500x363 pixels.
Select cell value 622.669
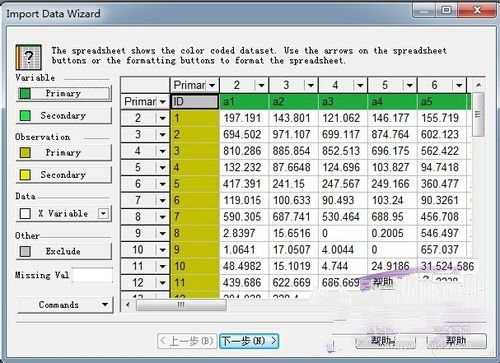point(293,283)
